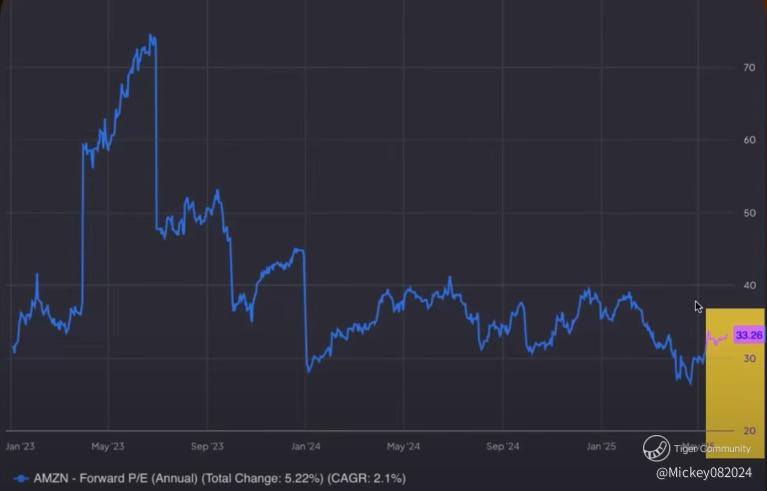Screen dimensions: 767x491
Task: Click the Tiger Community logo icon
Action: [x=656, y=448]
